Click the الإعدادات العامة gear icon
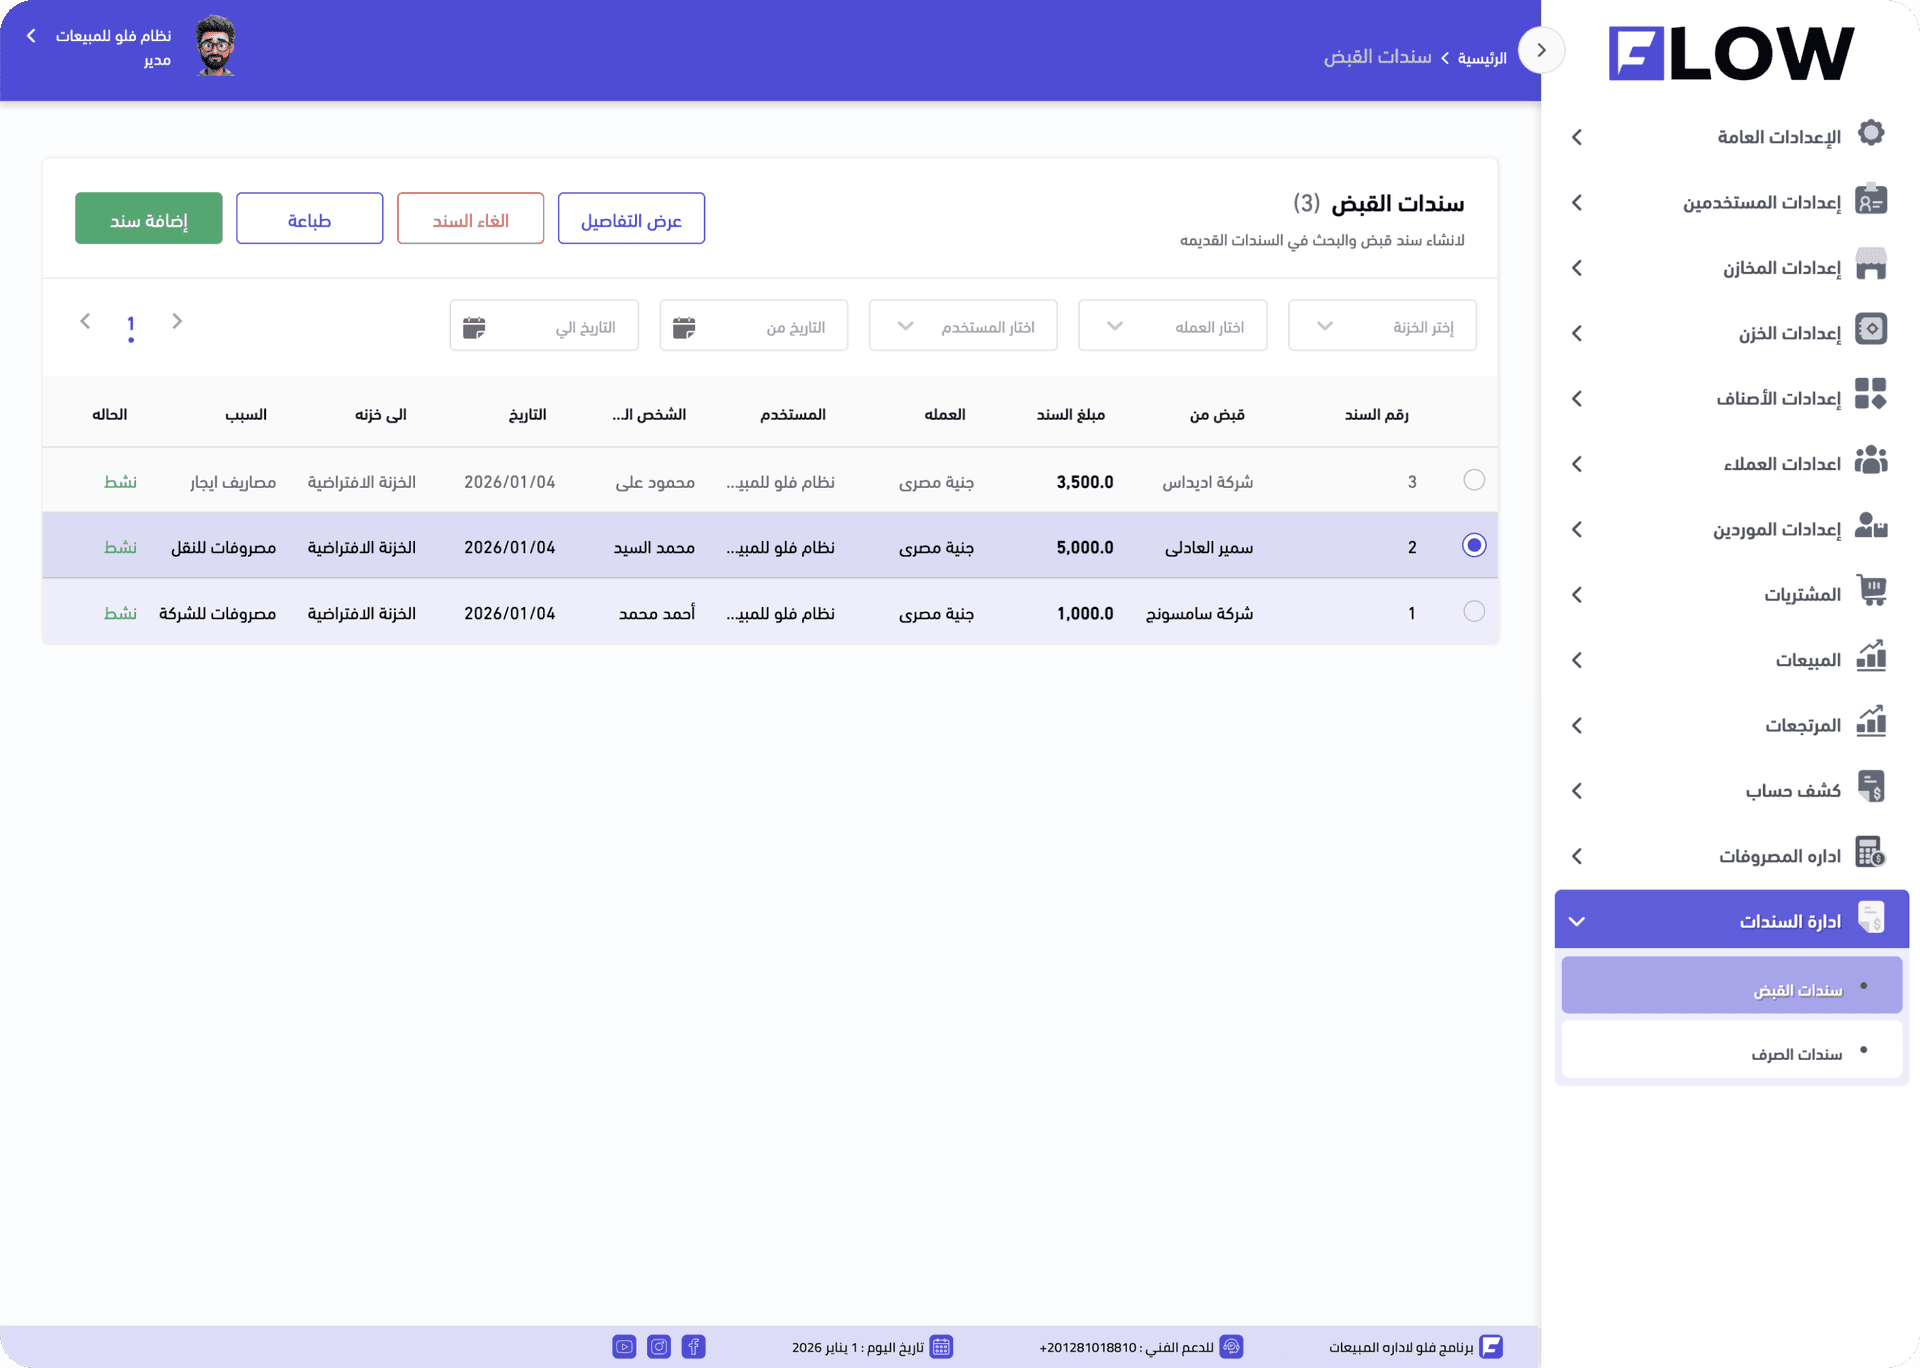The image size is (1920, 1368). coord(1870,134)
